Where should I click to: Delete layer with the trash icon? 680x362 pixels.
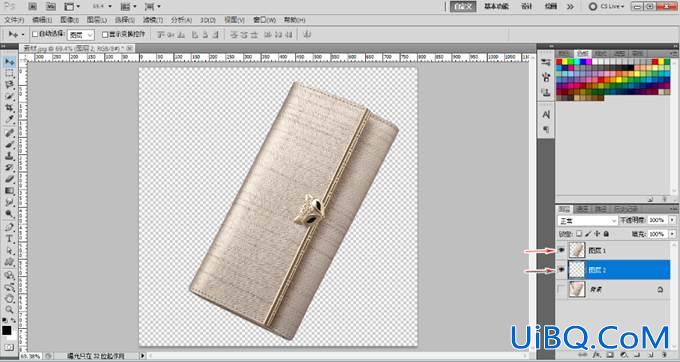664,355
